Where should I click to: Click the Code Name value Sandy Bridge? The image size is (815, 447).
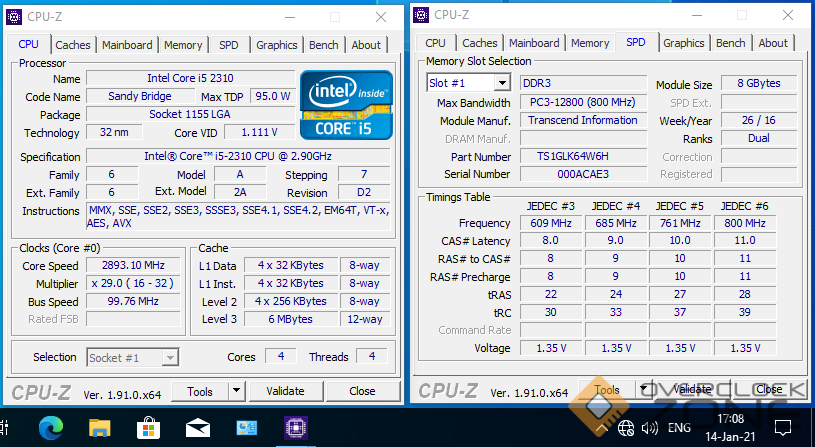140,96
